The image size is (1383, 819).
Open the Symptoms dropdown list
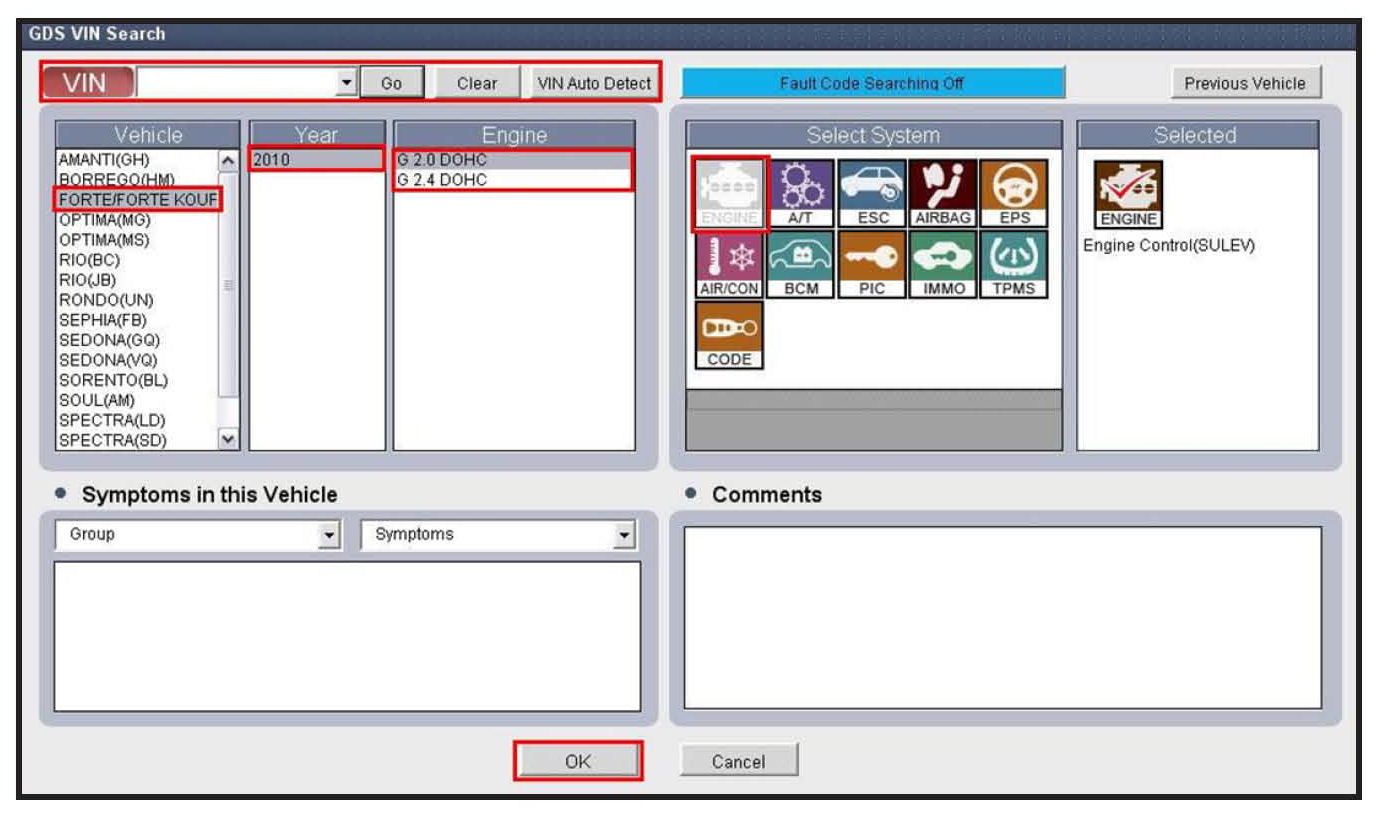(625, 535)
